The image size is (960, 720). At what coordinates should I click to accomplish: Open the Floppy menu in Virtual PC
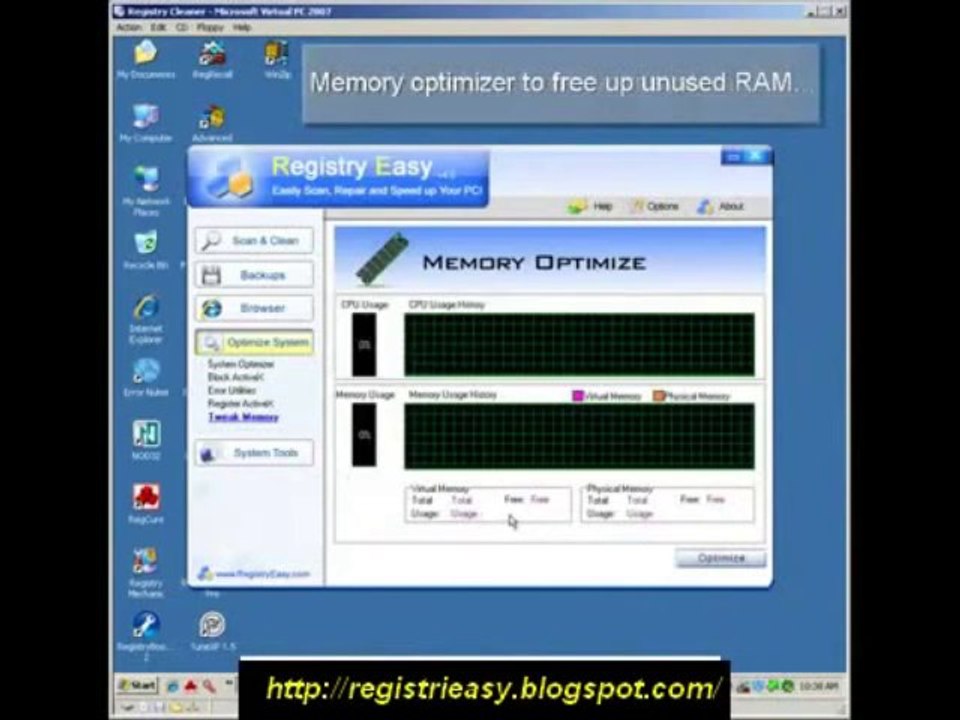pyautogui.click(x=210, y=28)
